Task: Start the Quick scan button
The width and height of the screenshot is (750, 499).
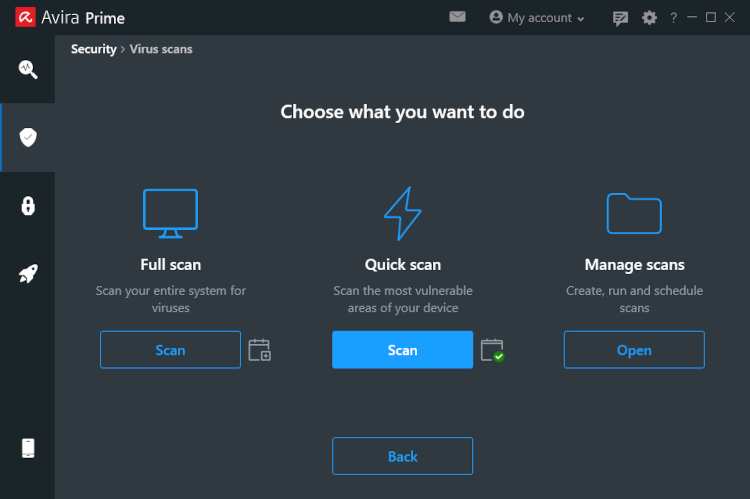Action: [x=402, y=350]
